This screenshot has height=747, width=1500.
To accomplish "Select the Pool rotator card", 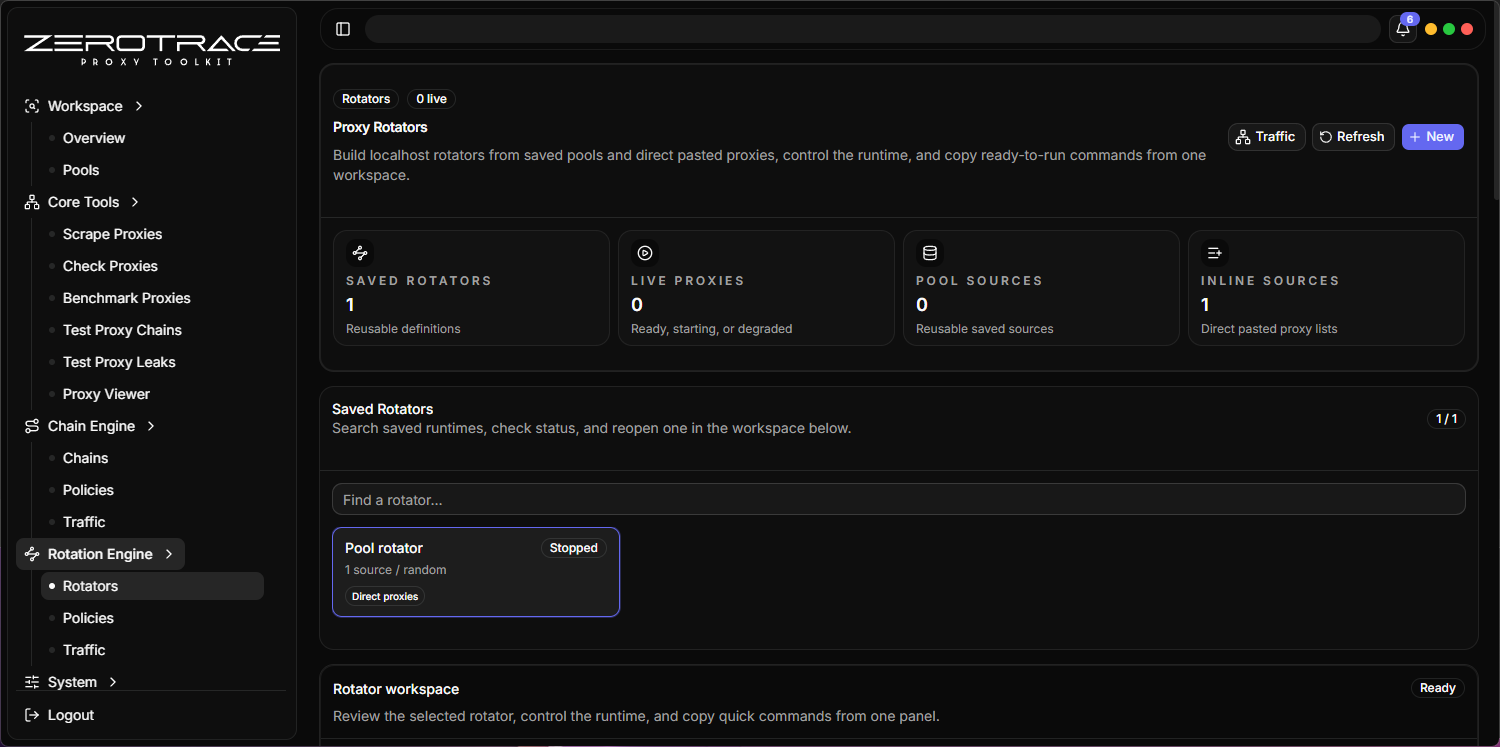I will pos(475,571).
